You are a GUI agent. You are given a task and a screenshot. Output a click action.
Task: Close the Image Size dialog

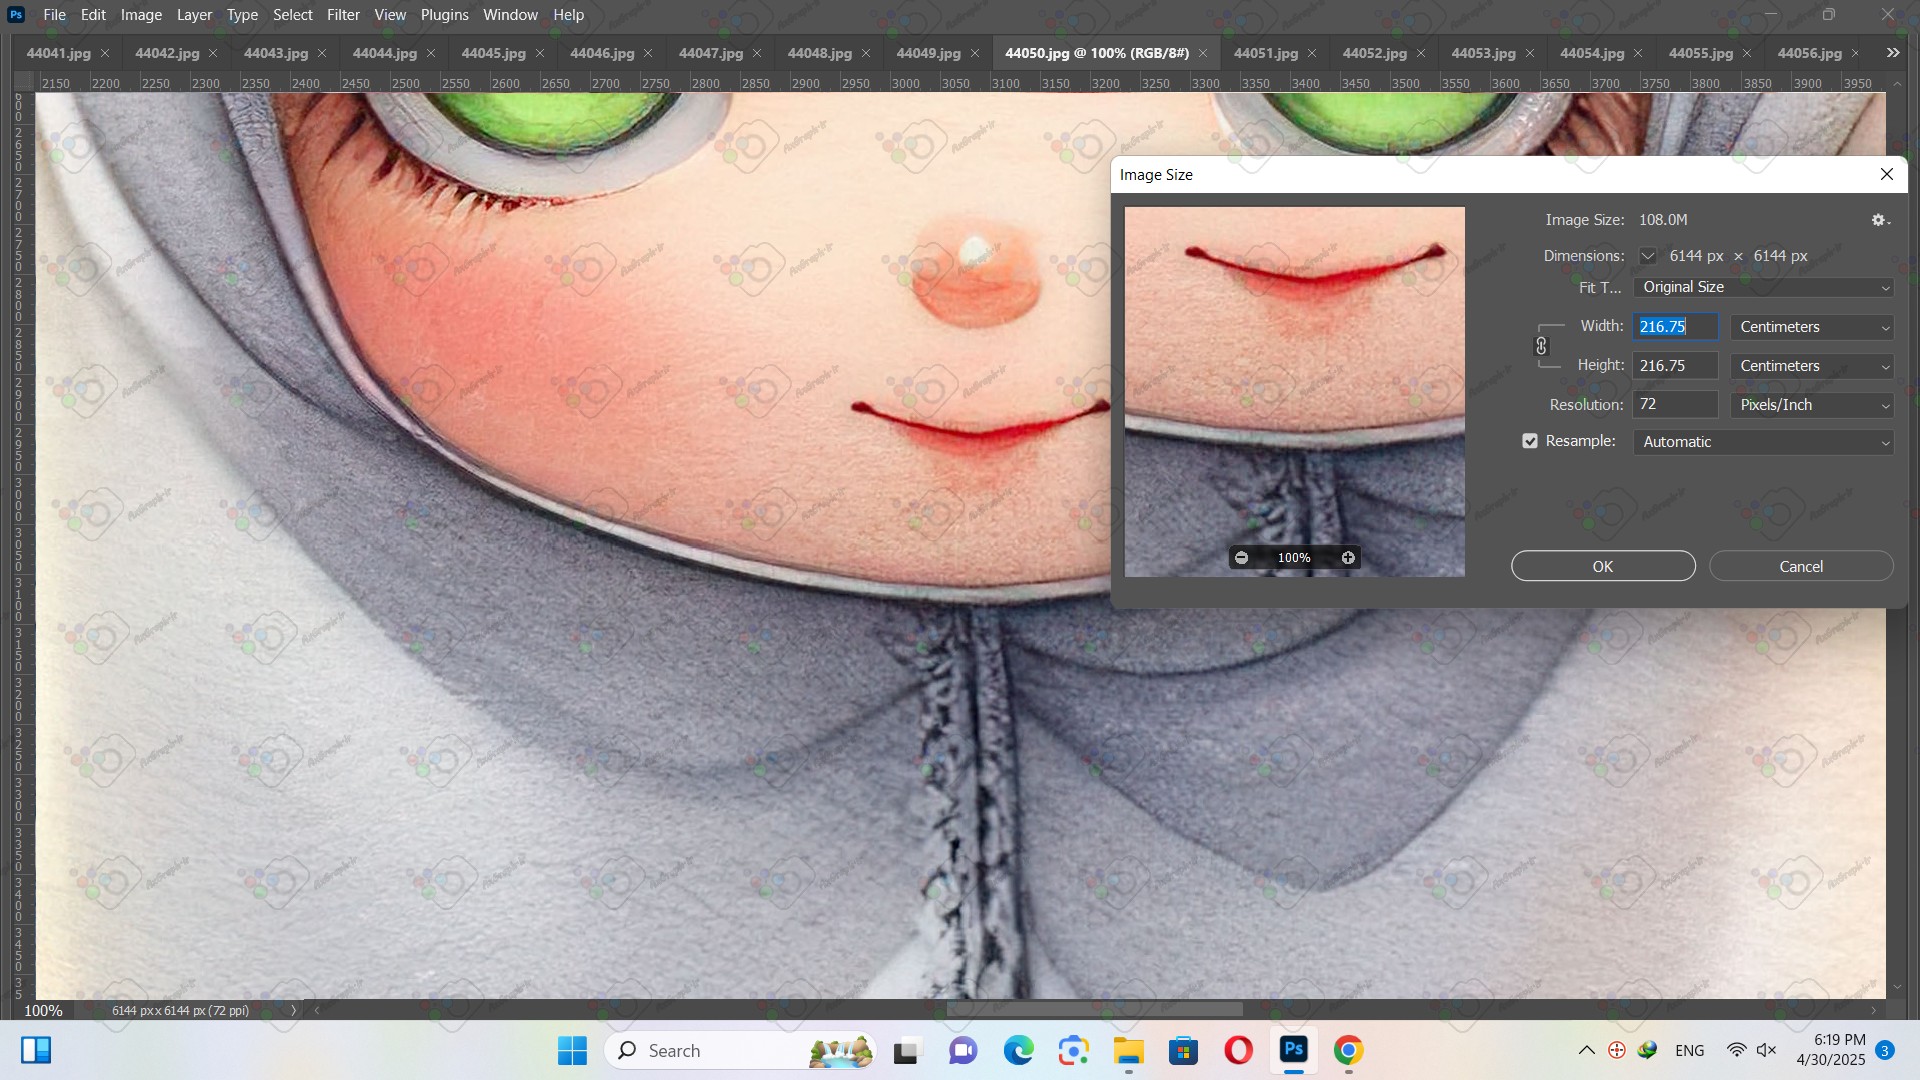click(x=1887, y=174)
